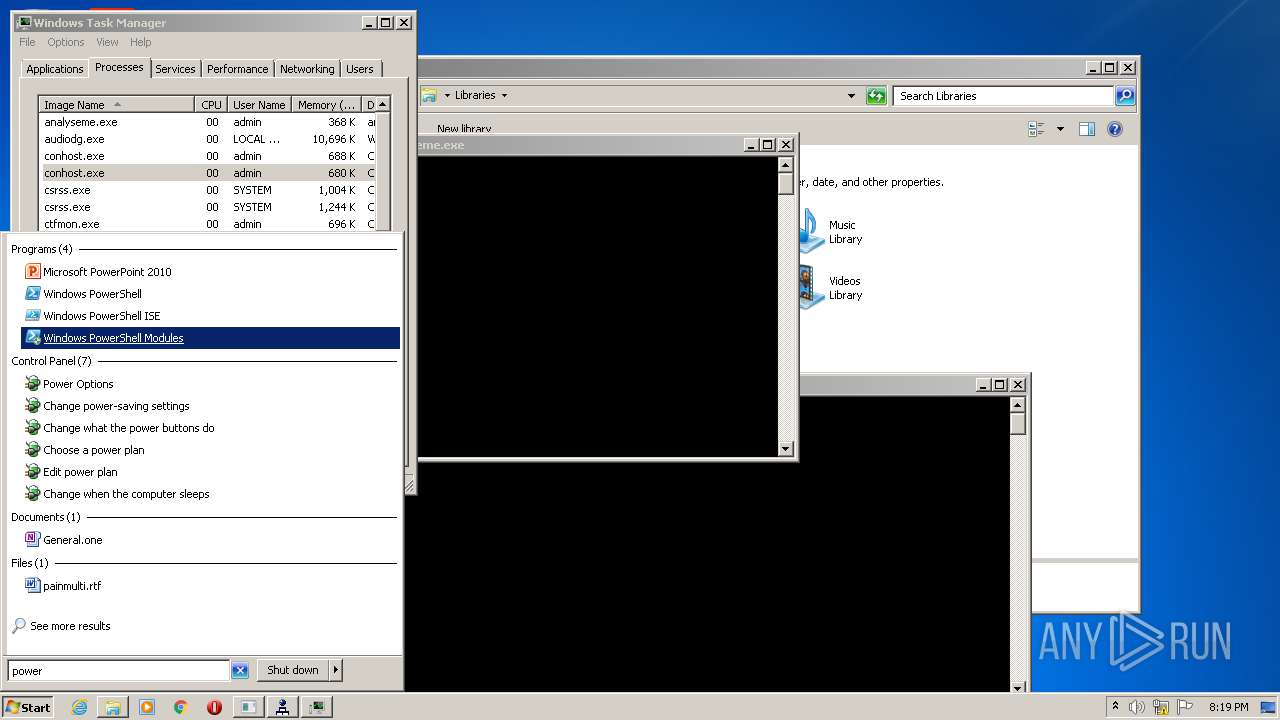
Task: Open the Videos Library
Action: click(x=833, y=288)
